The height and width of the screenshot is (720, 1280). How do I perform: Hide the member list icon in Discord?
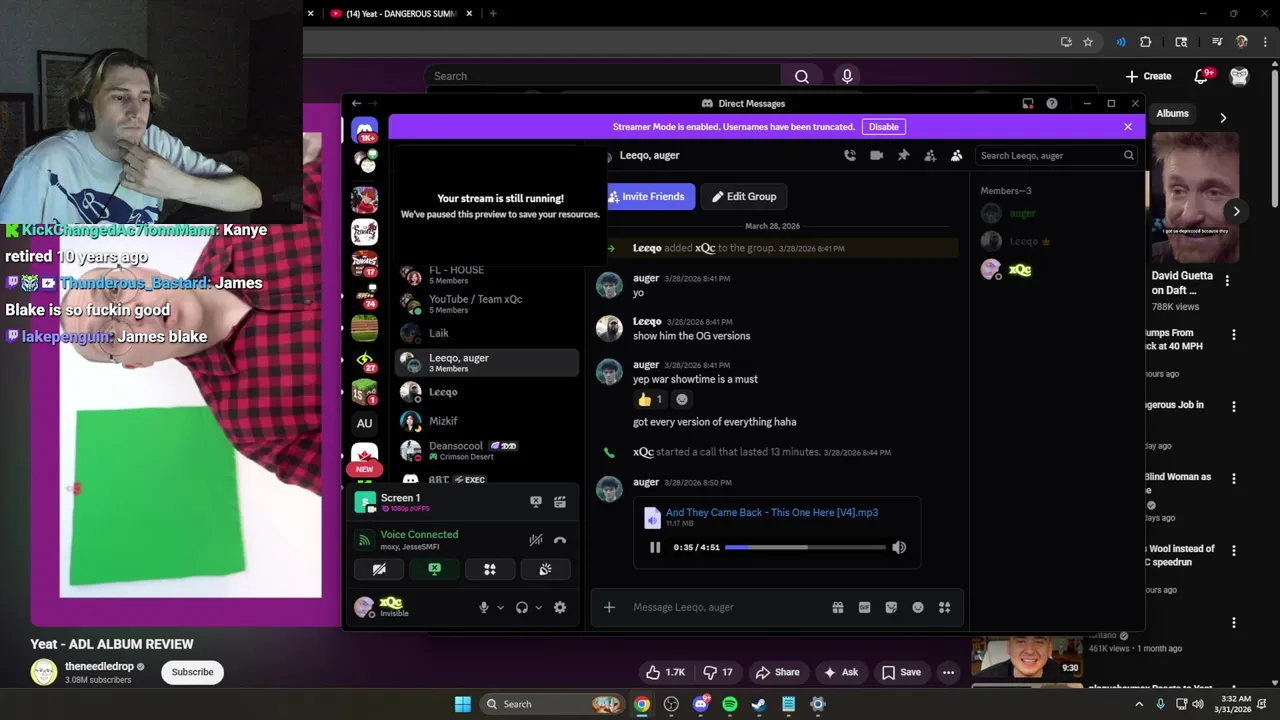point(956,155)
